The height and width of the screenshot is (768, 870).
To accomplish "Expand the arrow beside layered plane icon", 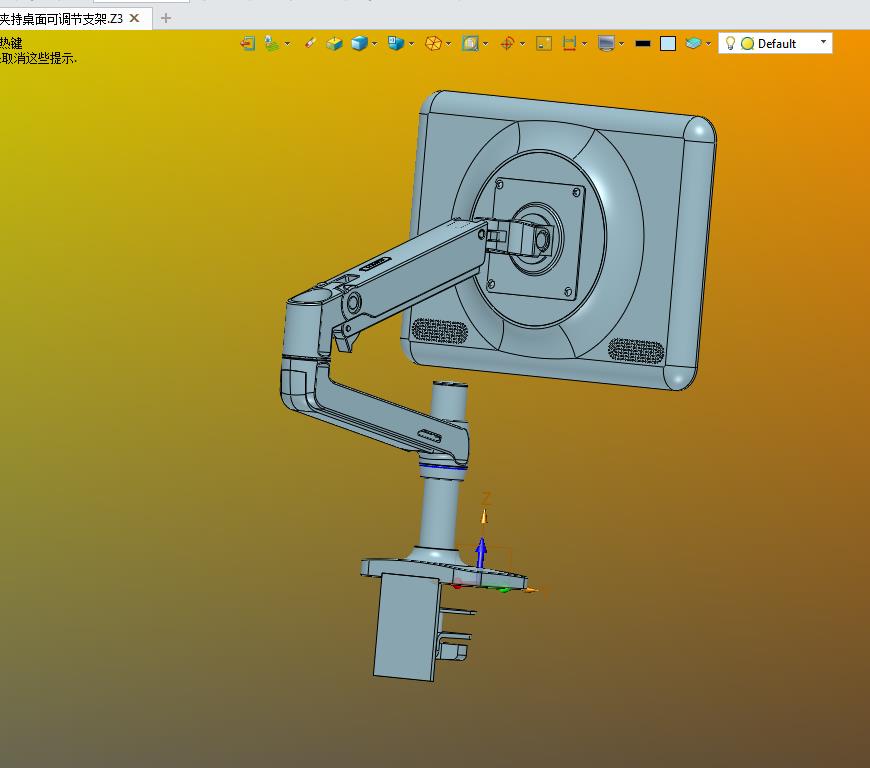I will click(x=709, y=44).
